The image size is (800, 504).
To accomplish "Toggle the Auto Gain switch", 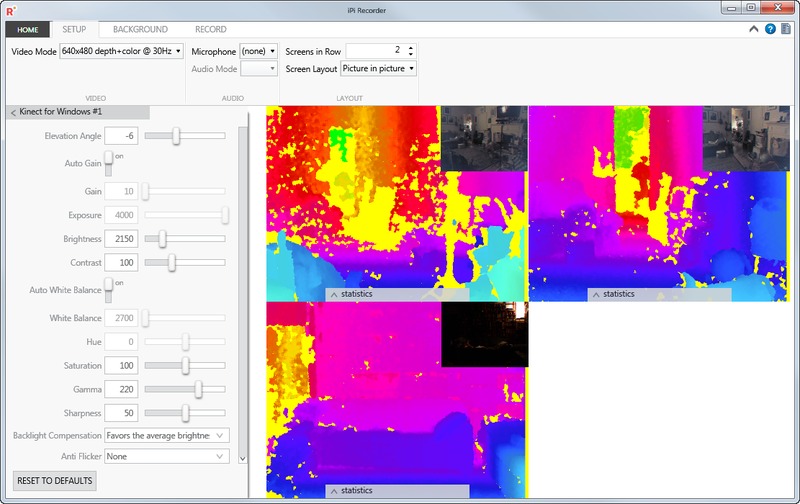I will (x=109, y=163).
